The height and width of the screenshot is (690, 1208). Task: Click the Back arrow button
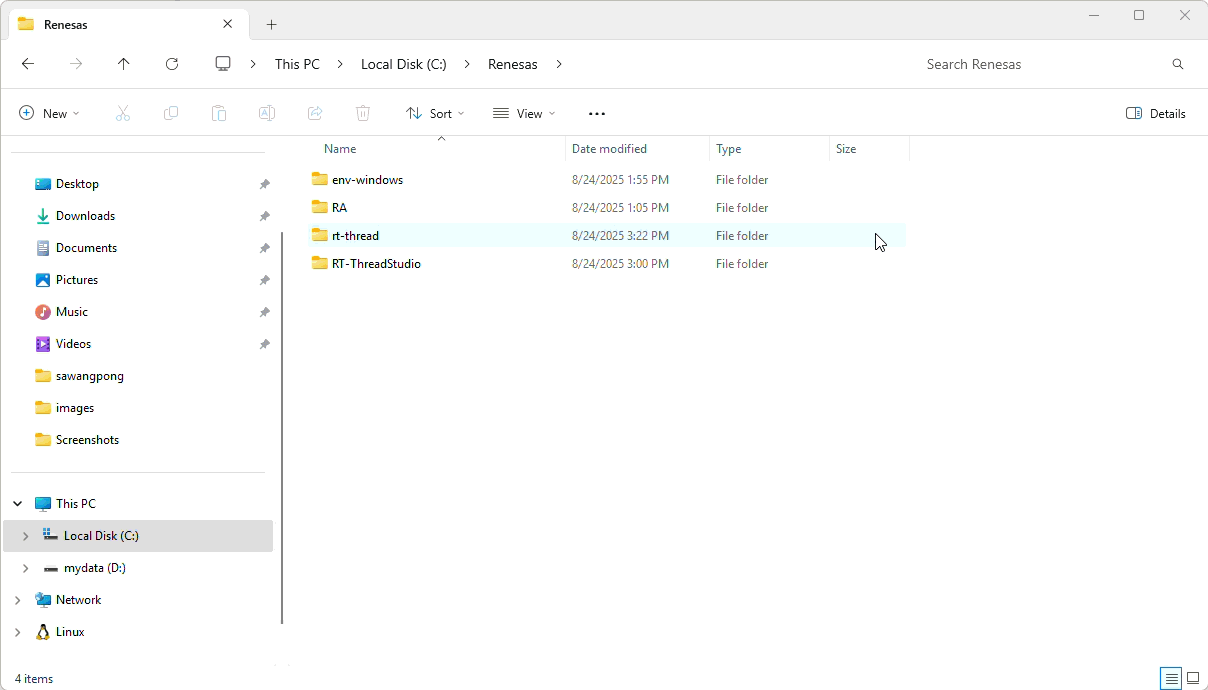pyautogui.click(x=28, y=64)
